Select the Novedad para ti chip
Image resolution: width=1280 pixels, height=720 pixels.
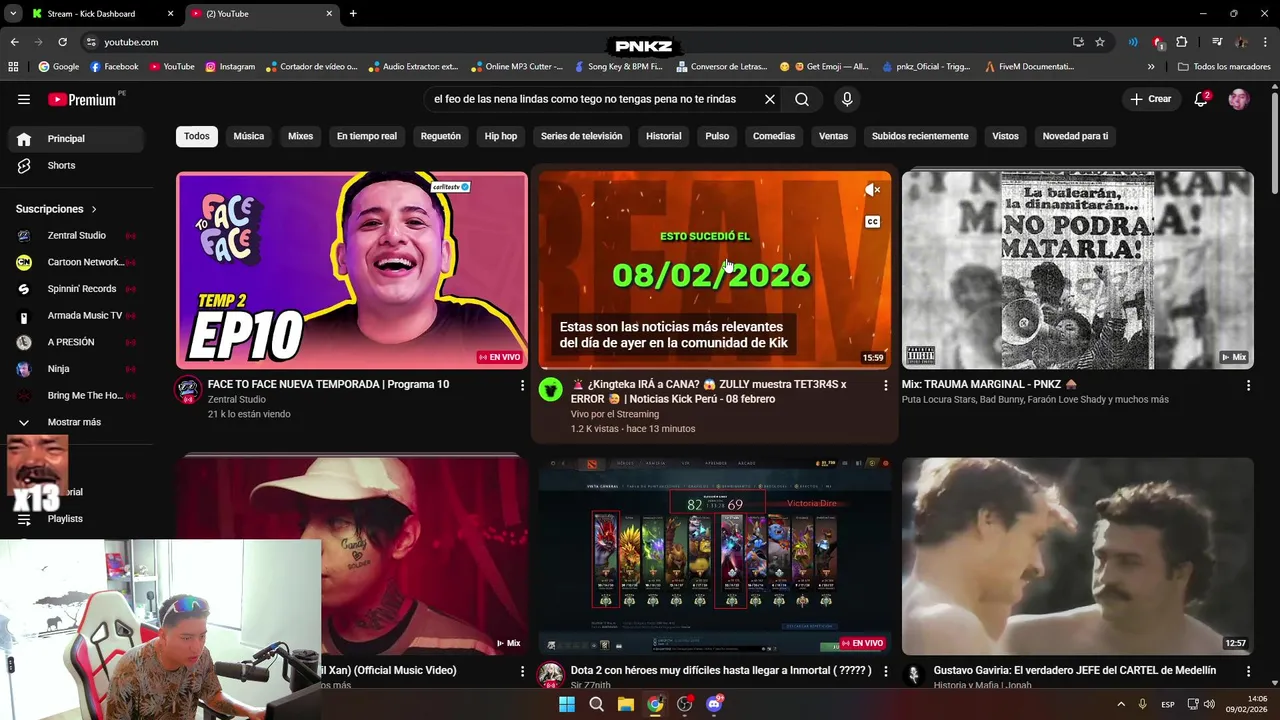(x=1075, y=136)
